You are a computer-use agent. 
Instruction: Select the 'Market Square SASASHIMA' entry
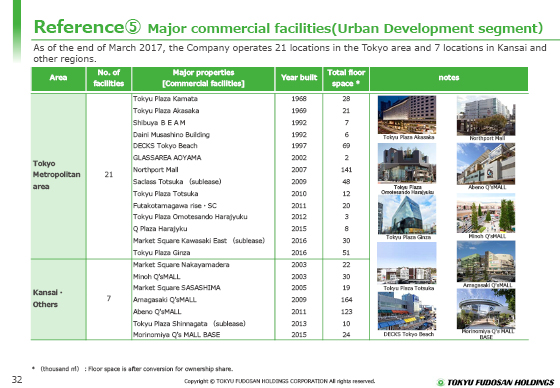tap(177, 288)
